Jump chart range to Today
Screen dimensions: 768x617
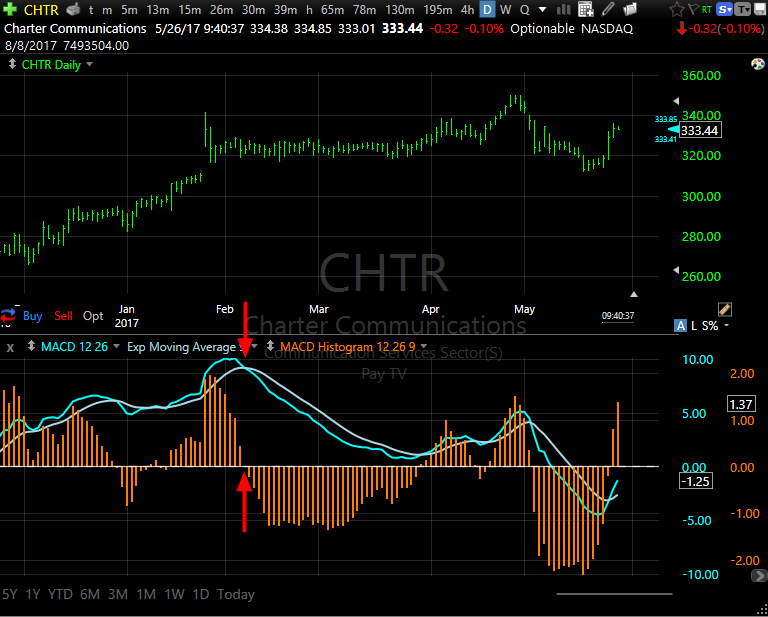(x=236, y=594)
